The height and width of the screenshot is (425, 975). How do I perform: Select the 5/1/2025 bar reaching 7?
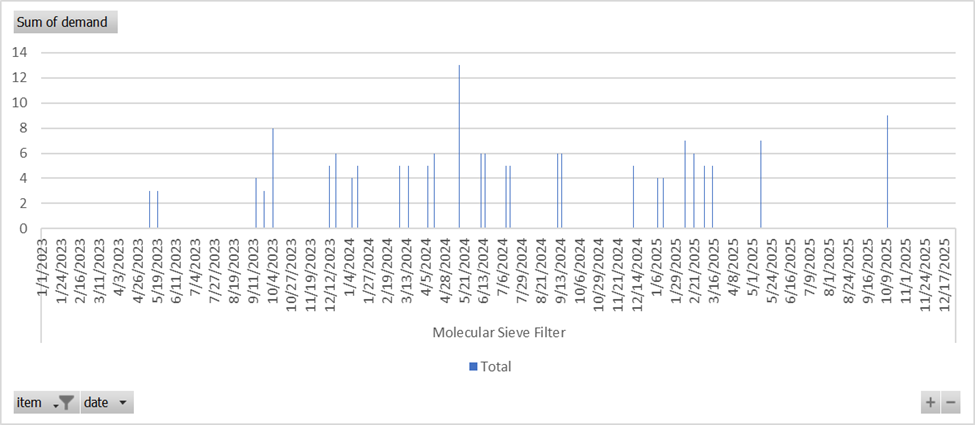pos(761,185)
